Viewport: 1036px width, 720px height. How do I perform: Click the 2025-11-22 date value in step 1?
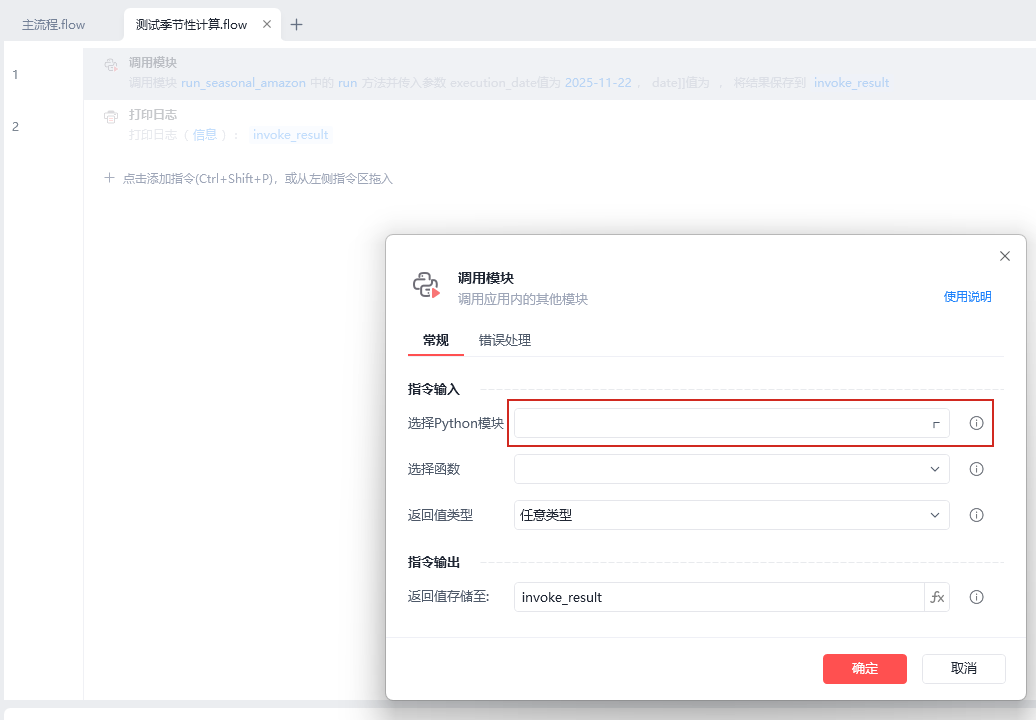click(x=598, y=83)
